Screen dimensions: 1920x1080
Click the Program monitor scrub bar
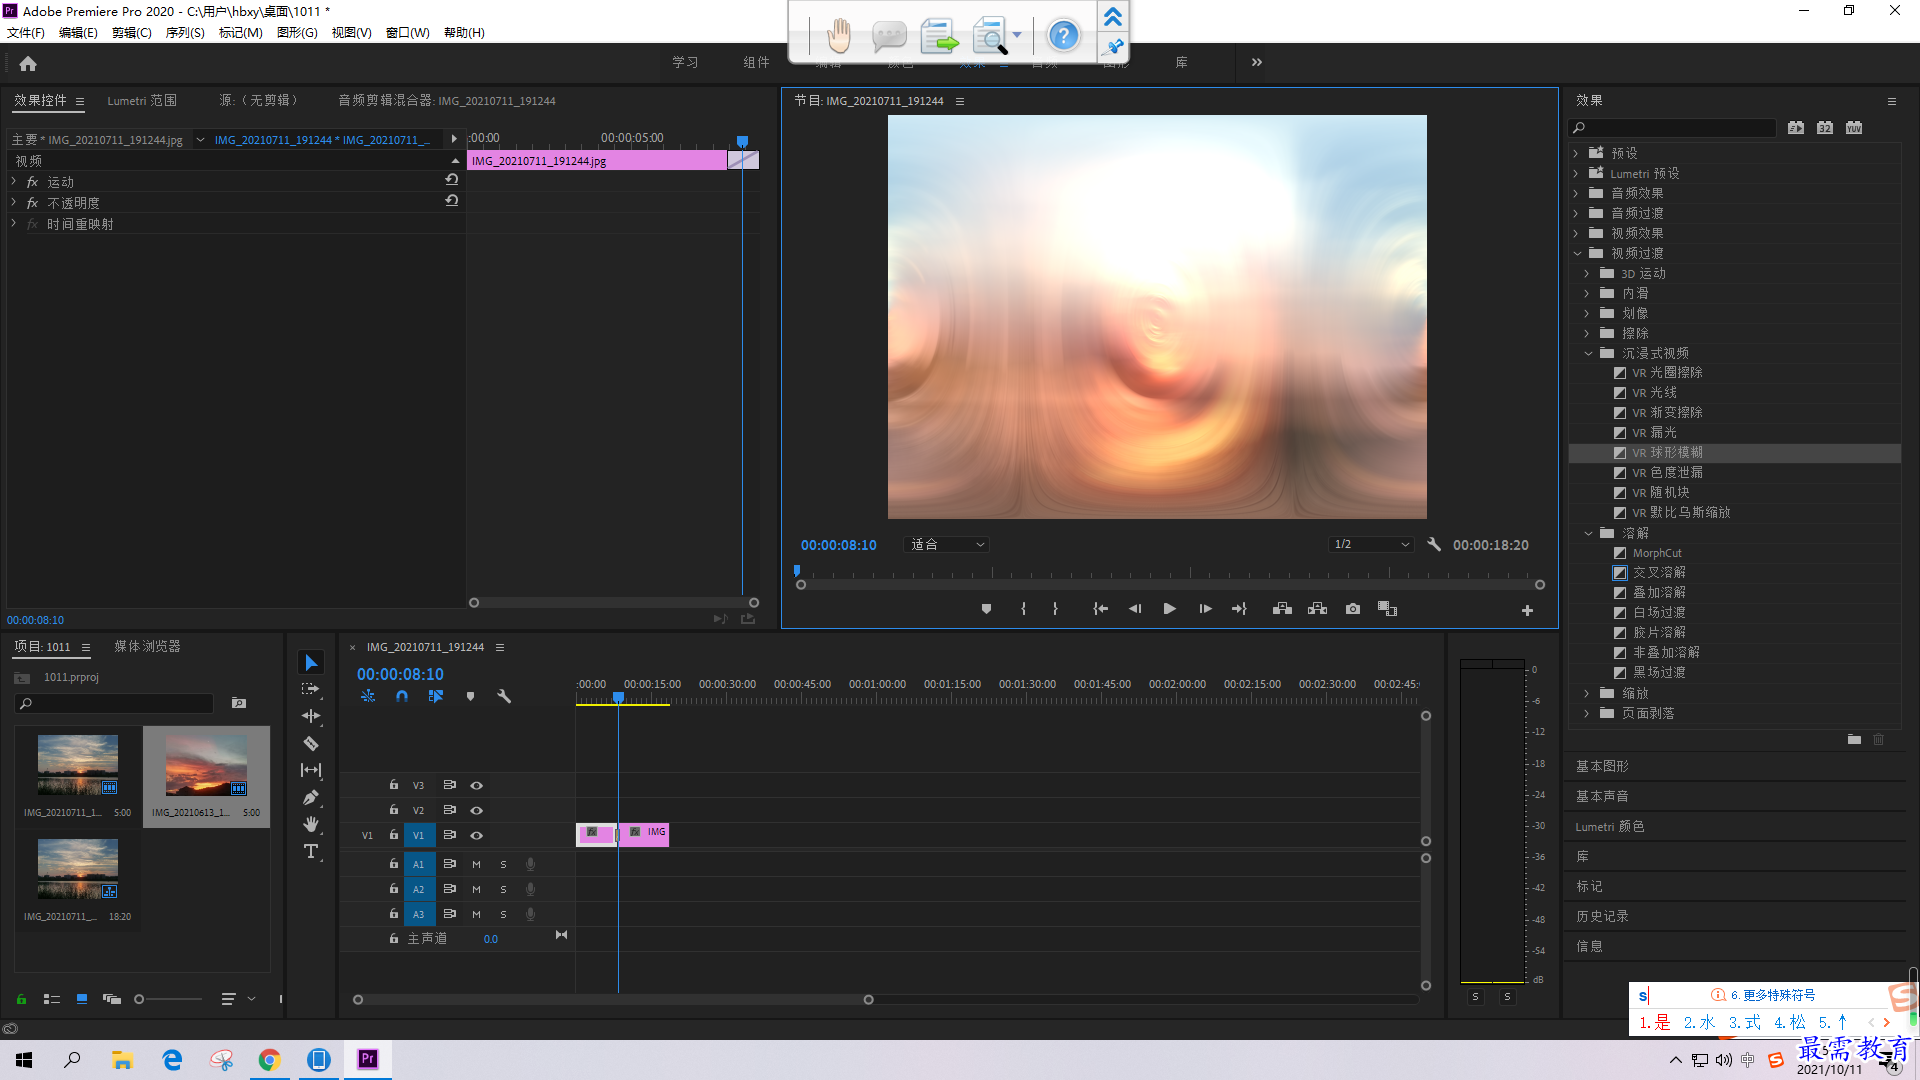(x=1170, y=584)
